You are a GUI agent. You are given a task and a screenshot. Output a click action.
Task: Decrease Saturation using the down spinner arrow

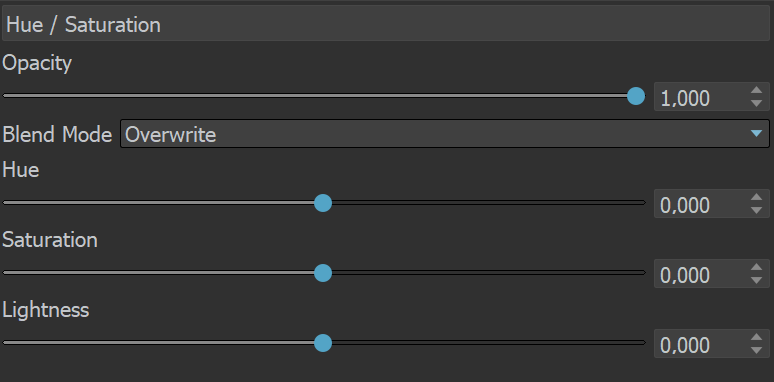756,280
